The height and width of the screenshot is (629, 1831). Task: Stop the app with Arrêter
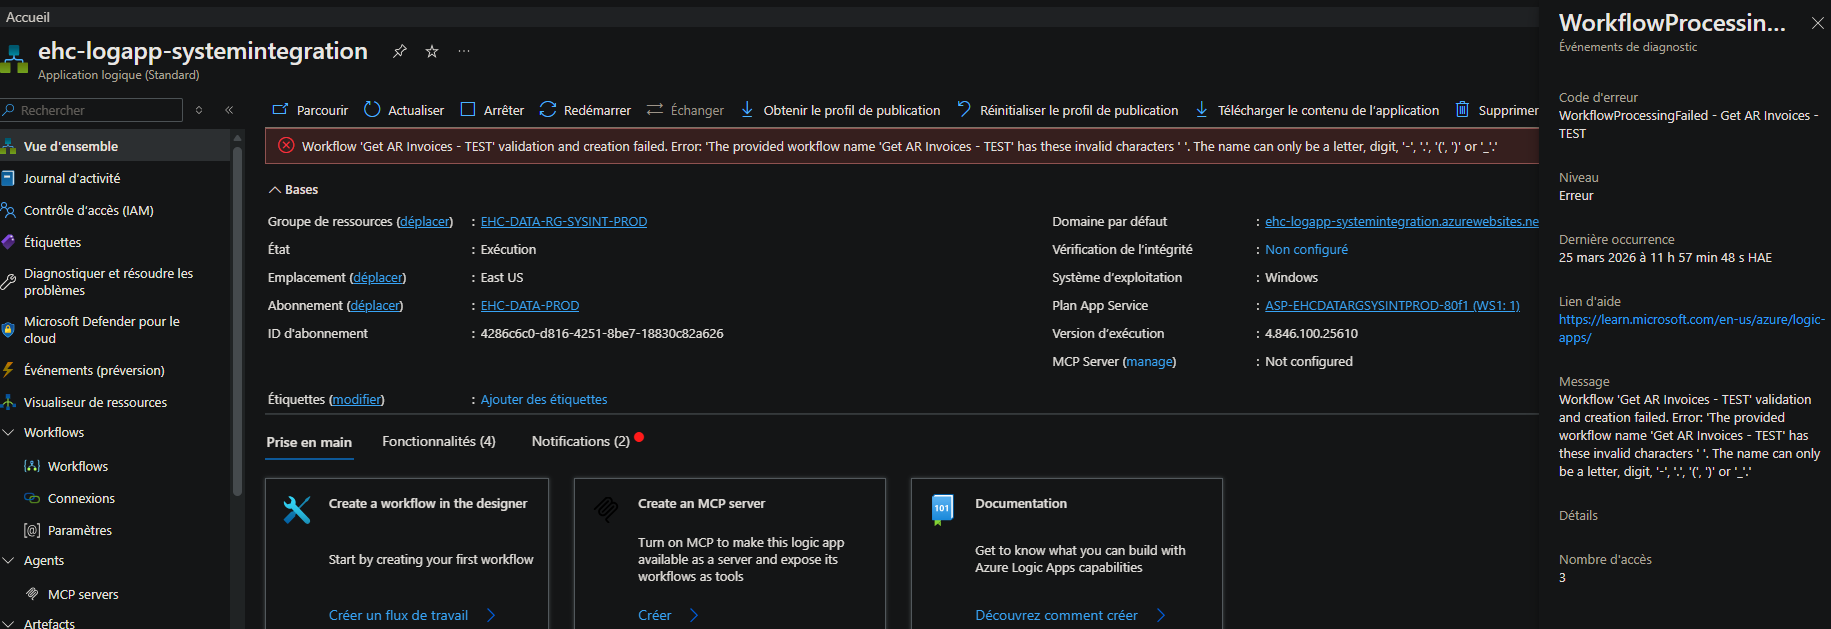pos(492,110)
